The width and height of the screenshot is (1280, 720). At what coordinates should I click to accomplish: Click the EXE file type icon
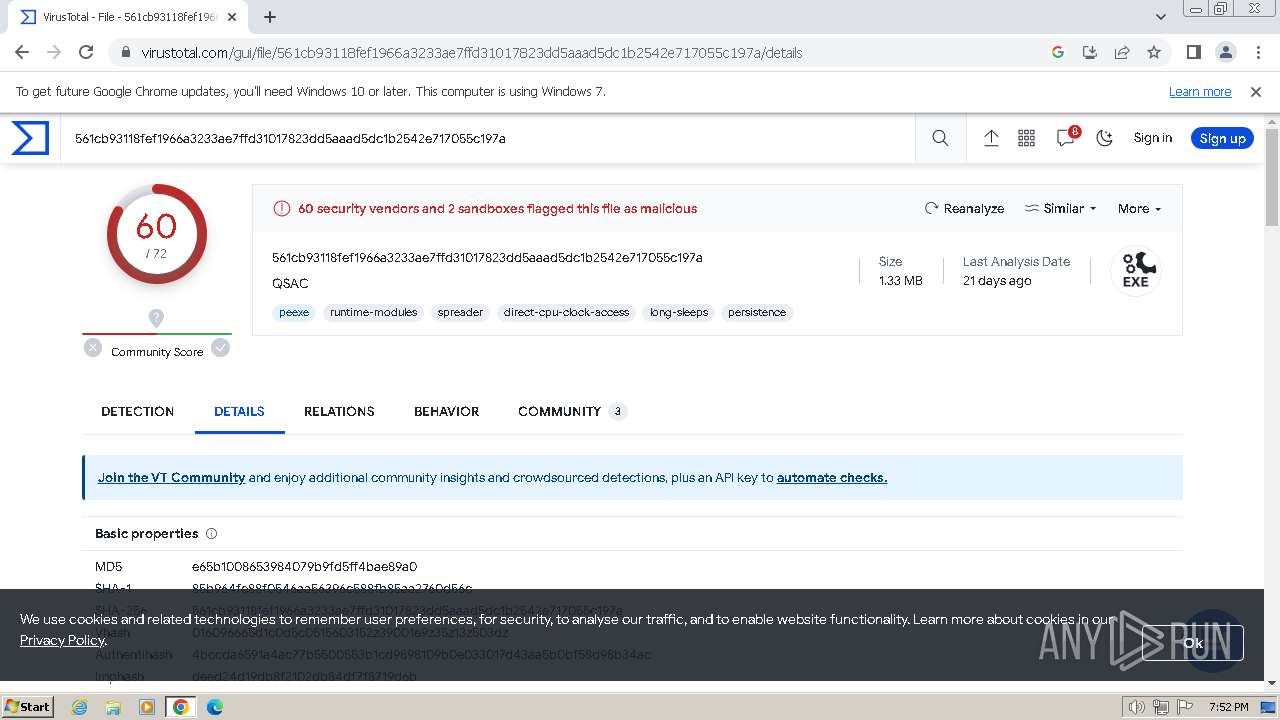(x=1136, y=270)
